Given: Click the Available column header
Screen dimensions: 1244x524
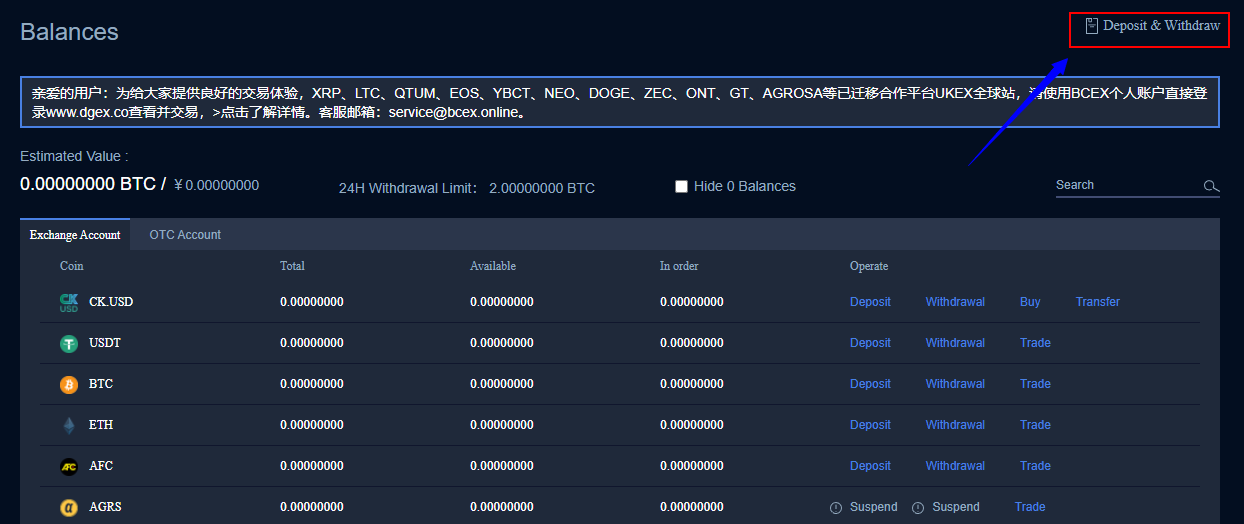Looking at the screenshot, I should pyautogui.click(x=493, y=266).
